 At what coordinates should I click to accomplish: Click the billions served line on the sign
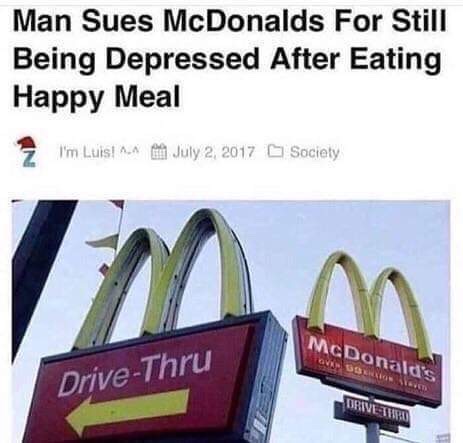[370, 376]
